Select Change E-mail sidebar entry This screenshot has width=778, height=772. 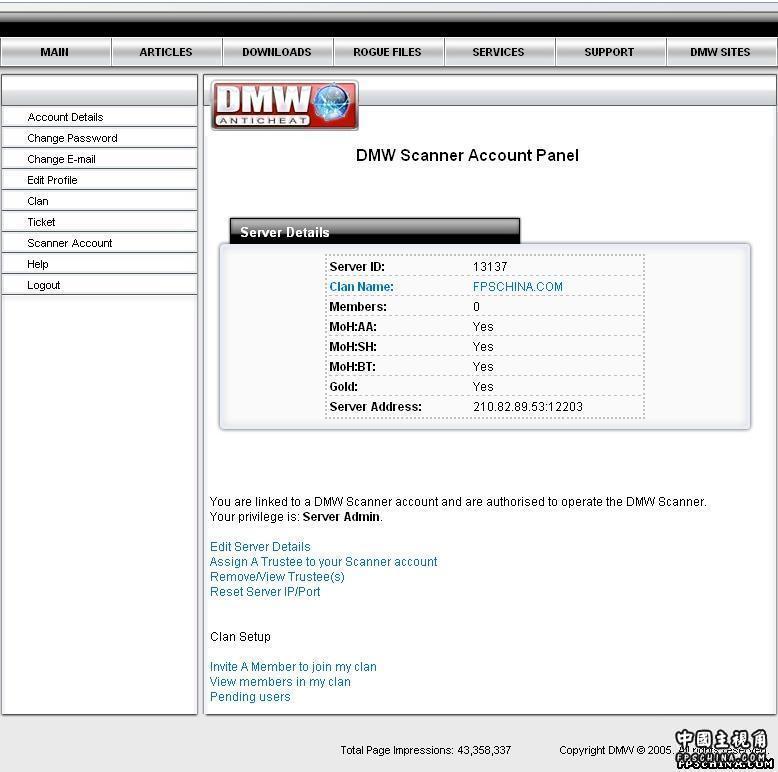[x=99, y=159]
